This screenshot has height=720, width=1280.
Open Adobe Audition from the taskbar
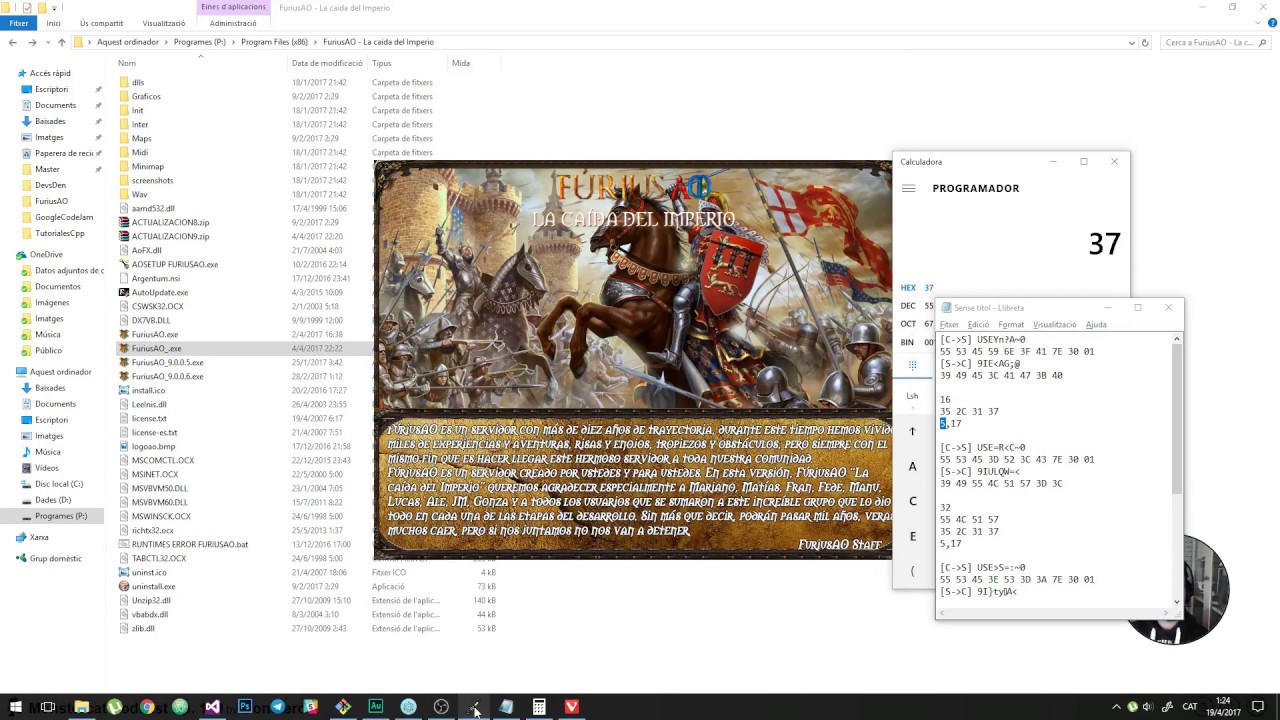tap(376, 707)
